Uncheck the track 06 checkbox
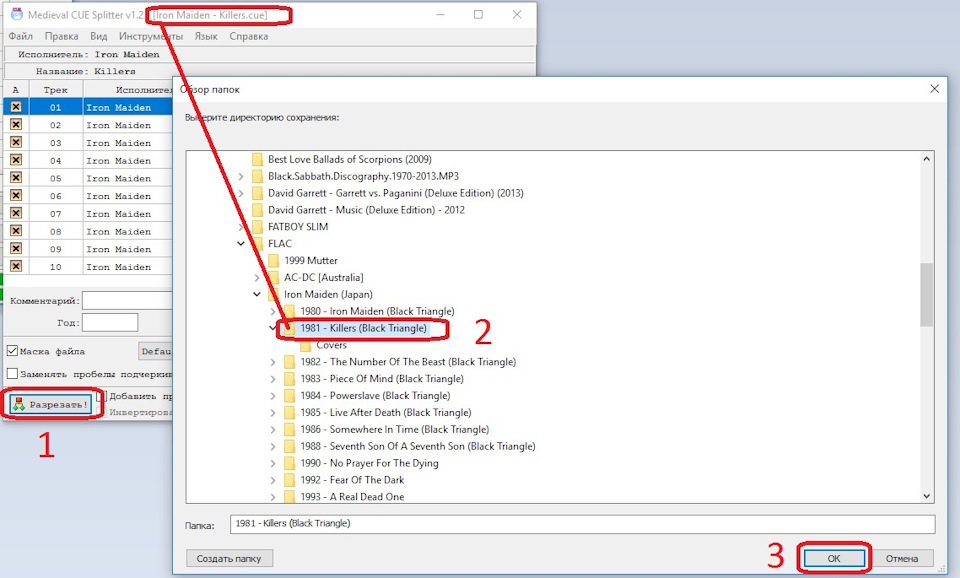Image resolution: width=960 pixels, height=578 pixels. point(16,196)
